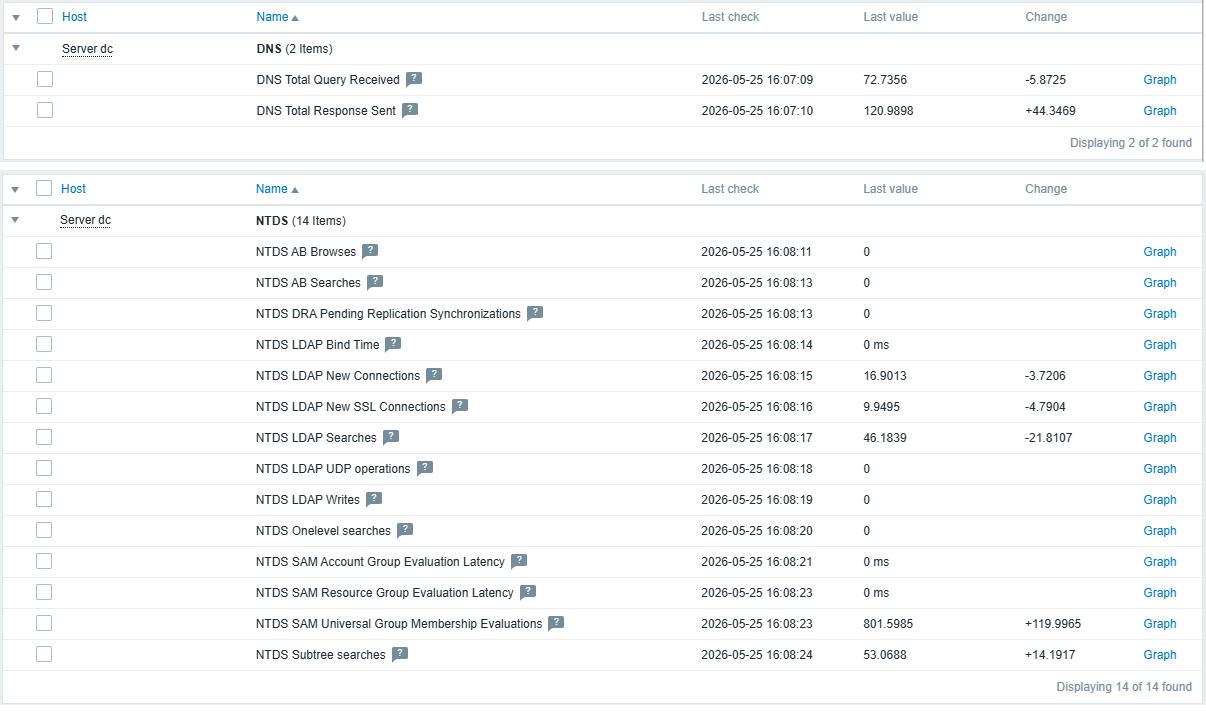View Graph for SAM Universal Group Membership Evaluations
Viewport: 1206px width, 711px height.
coord(1160,624)
